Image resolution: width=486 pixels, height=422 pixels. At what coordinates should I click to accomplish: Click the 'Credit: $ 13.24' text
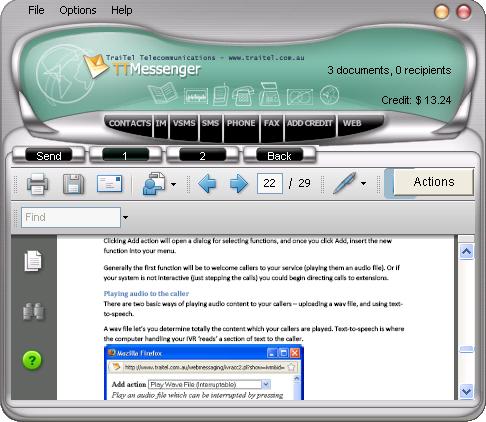point(416,100)
